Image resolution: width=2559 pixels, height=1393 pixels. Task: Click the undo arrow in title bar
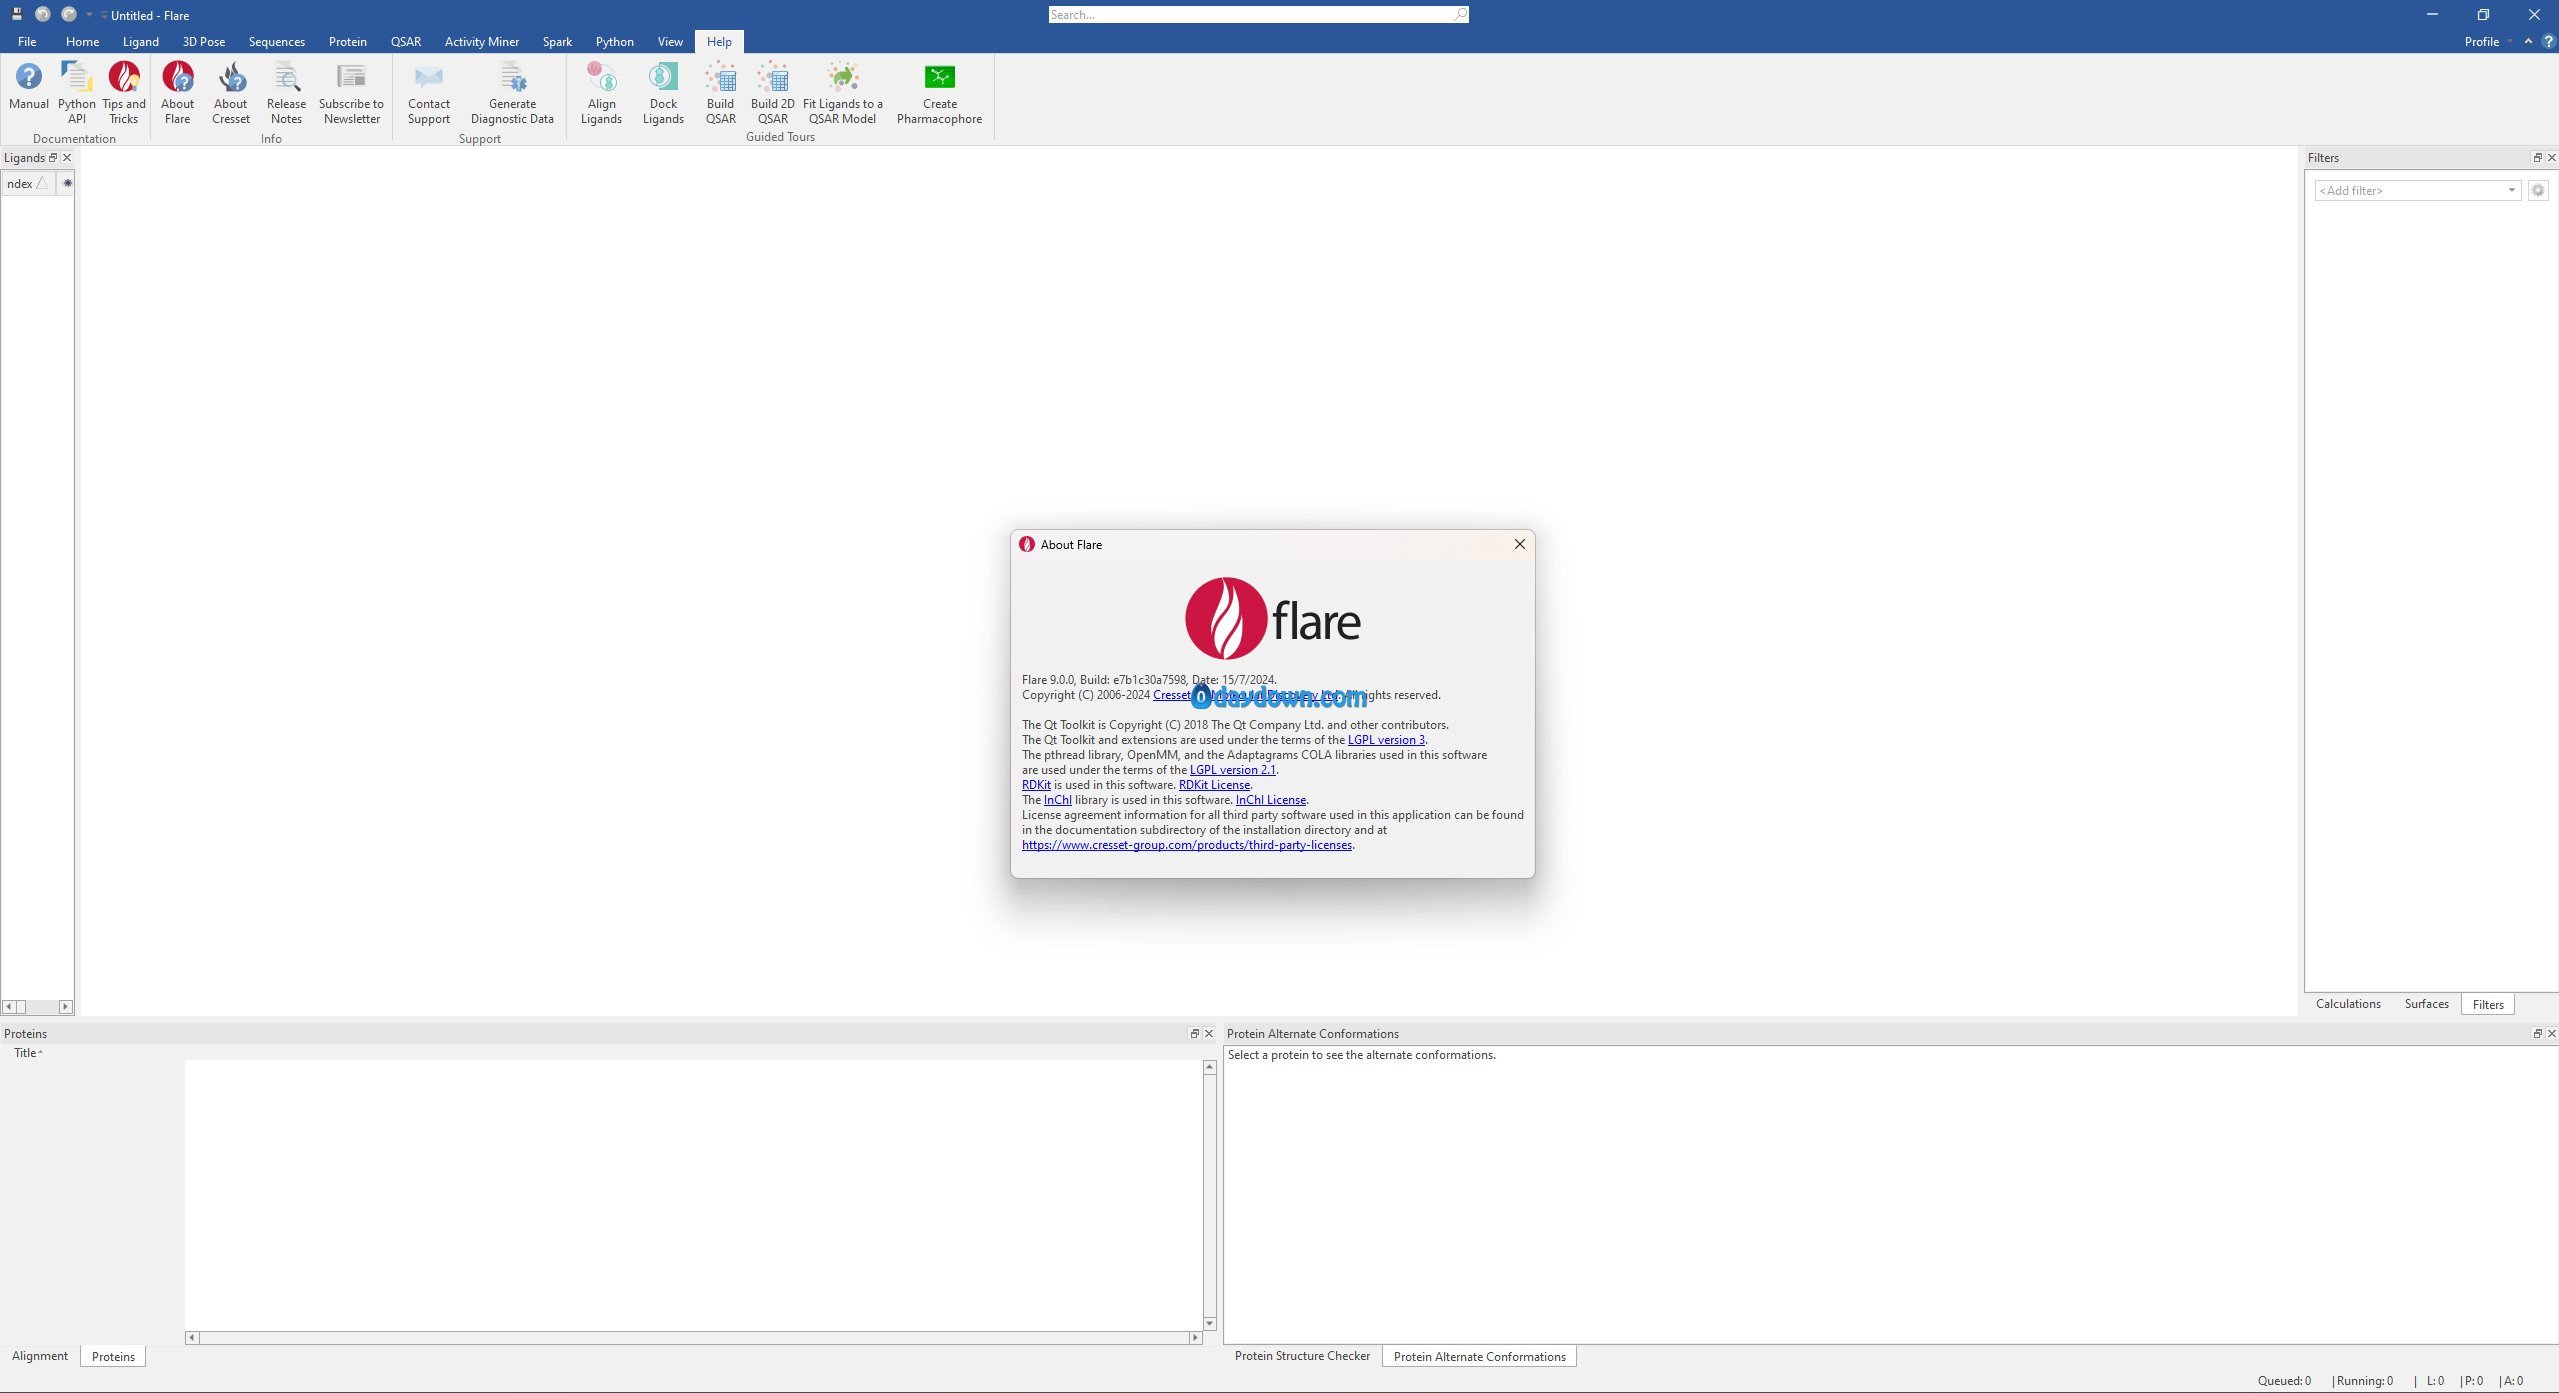[x=43, y=14]
